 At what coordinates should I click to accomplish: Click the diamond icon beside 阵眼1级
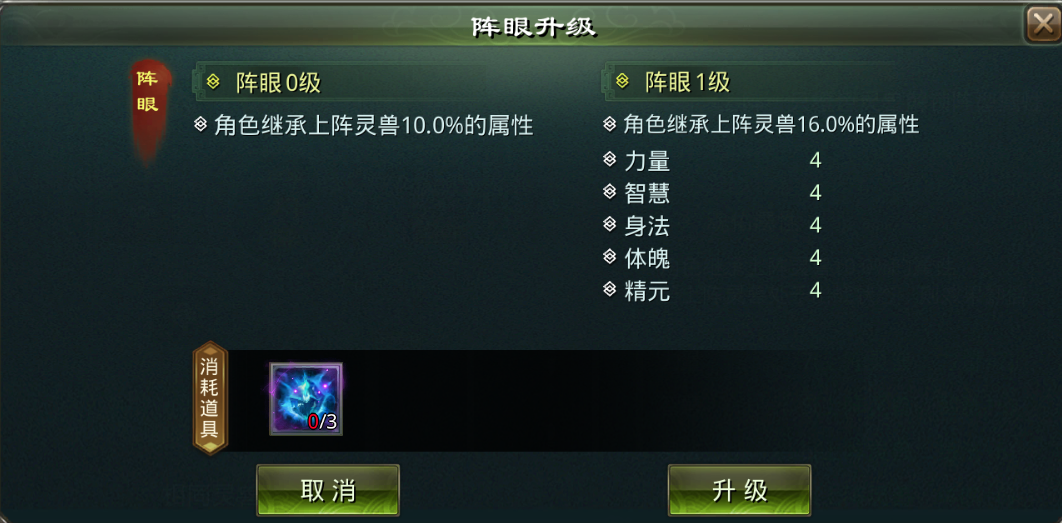[x=622, y=82]
